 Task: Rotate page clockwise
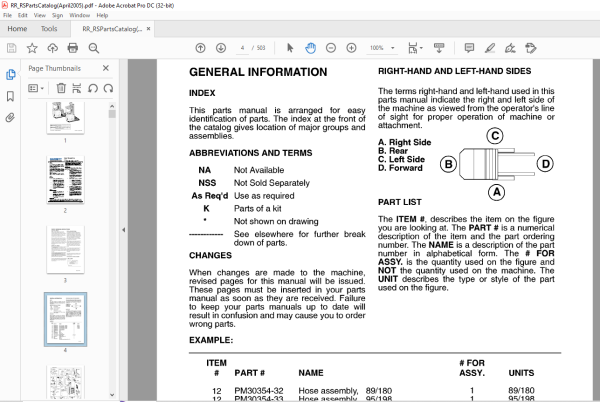pyautogui.click(x=108, y=88)
